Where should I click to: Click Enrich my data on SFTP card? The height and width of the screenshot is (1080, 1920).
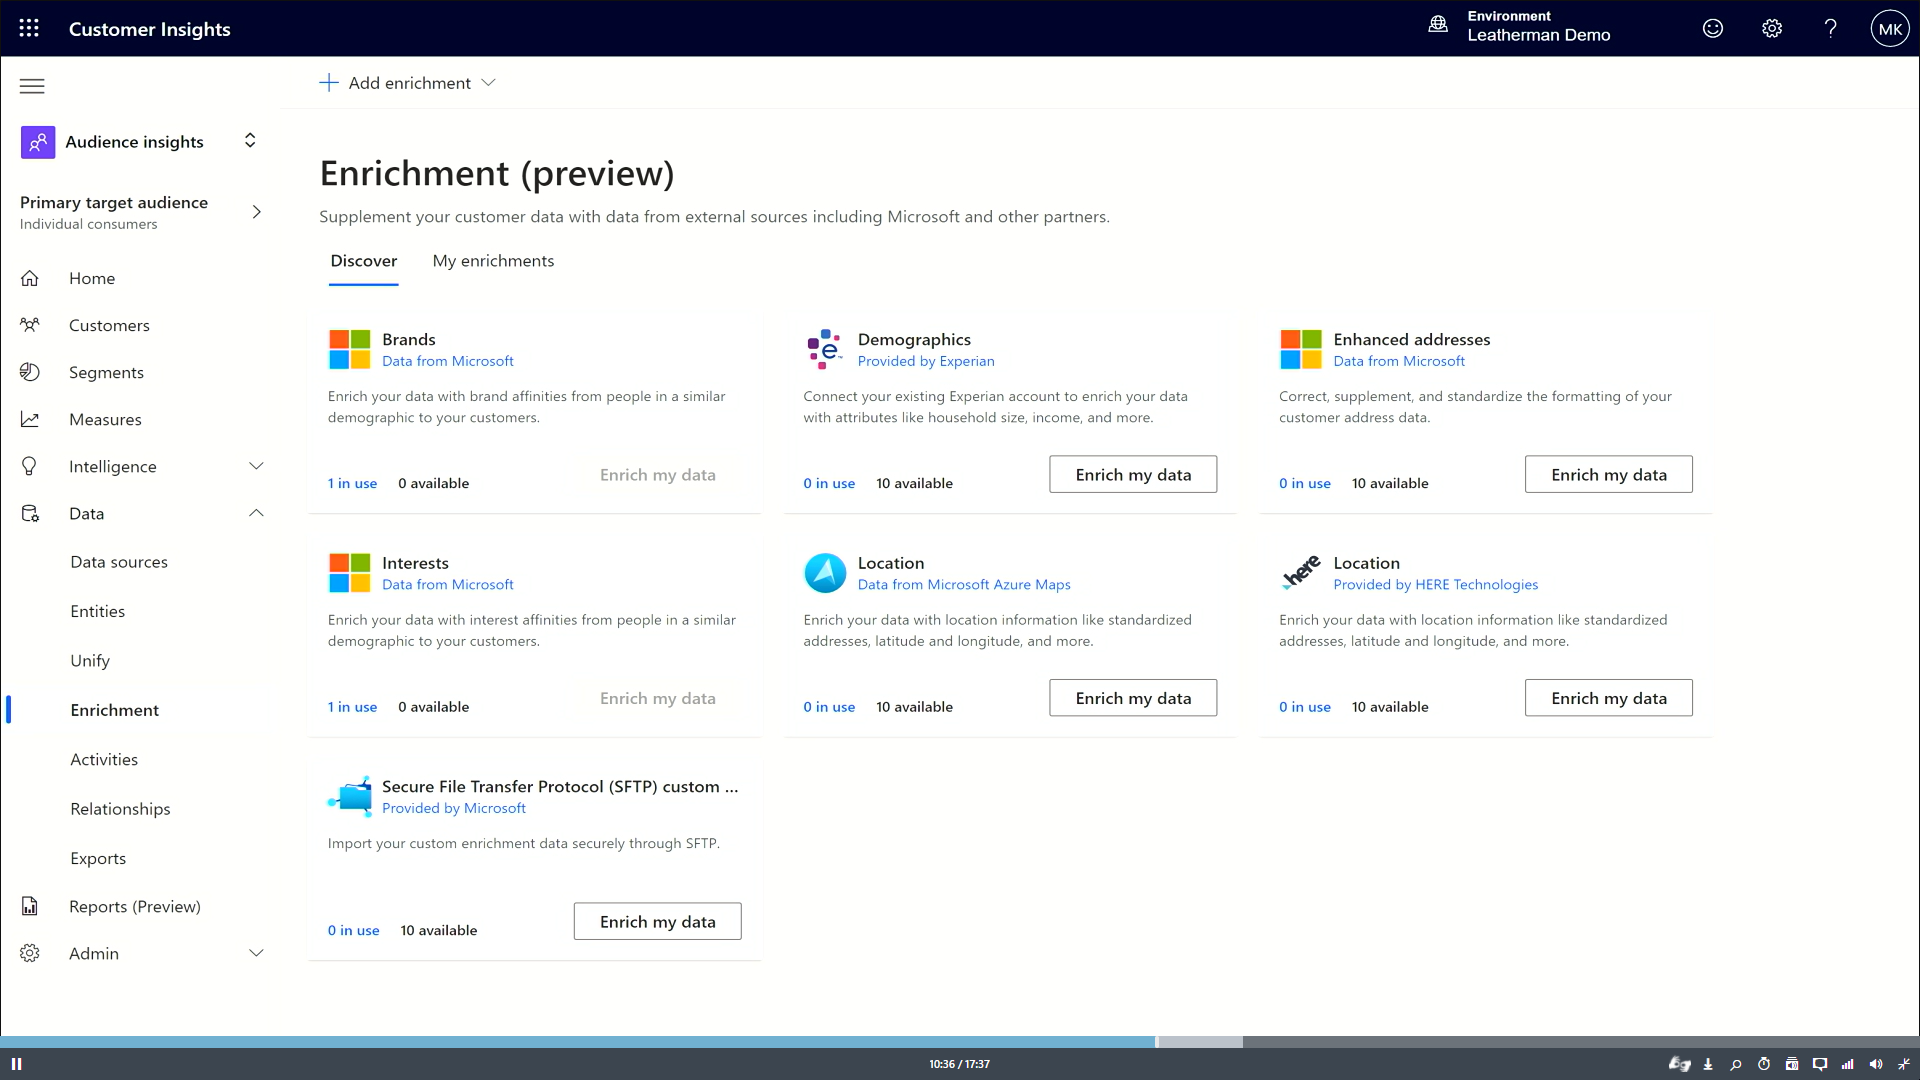(x=658, y=922)
